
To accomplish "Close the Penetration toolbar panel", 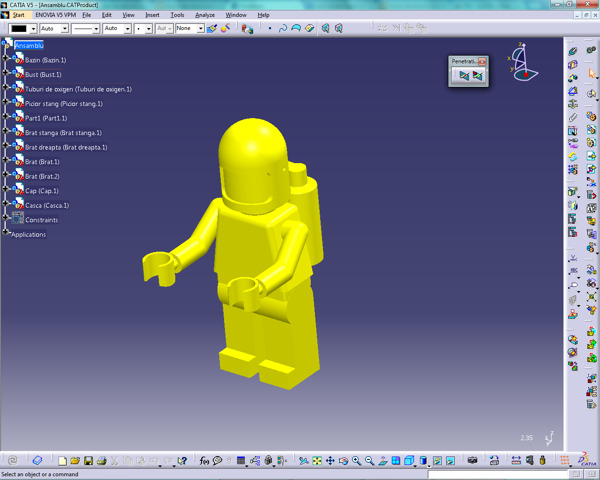I will 482,61.
